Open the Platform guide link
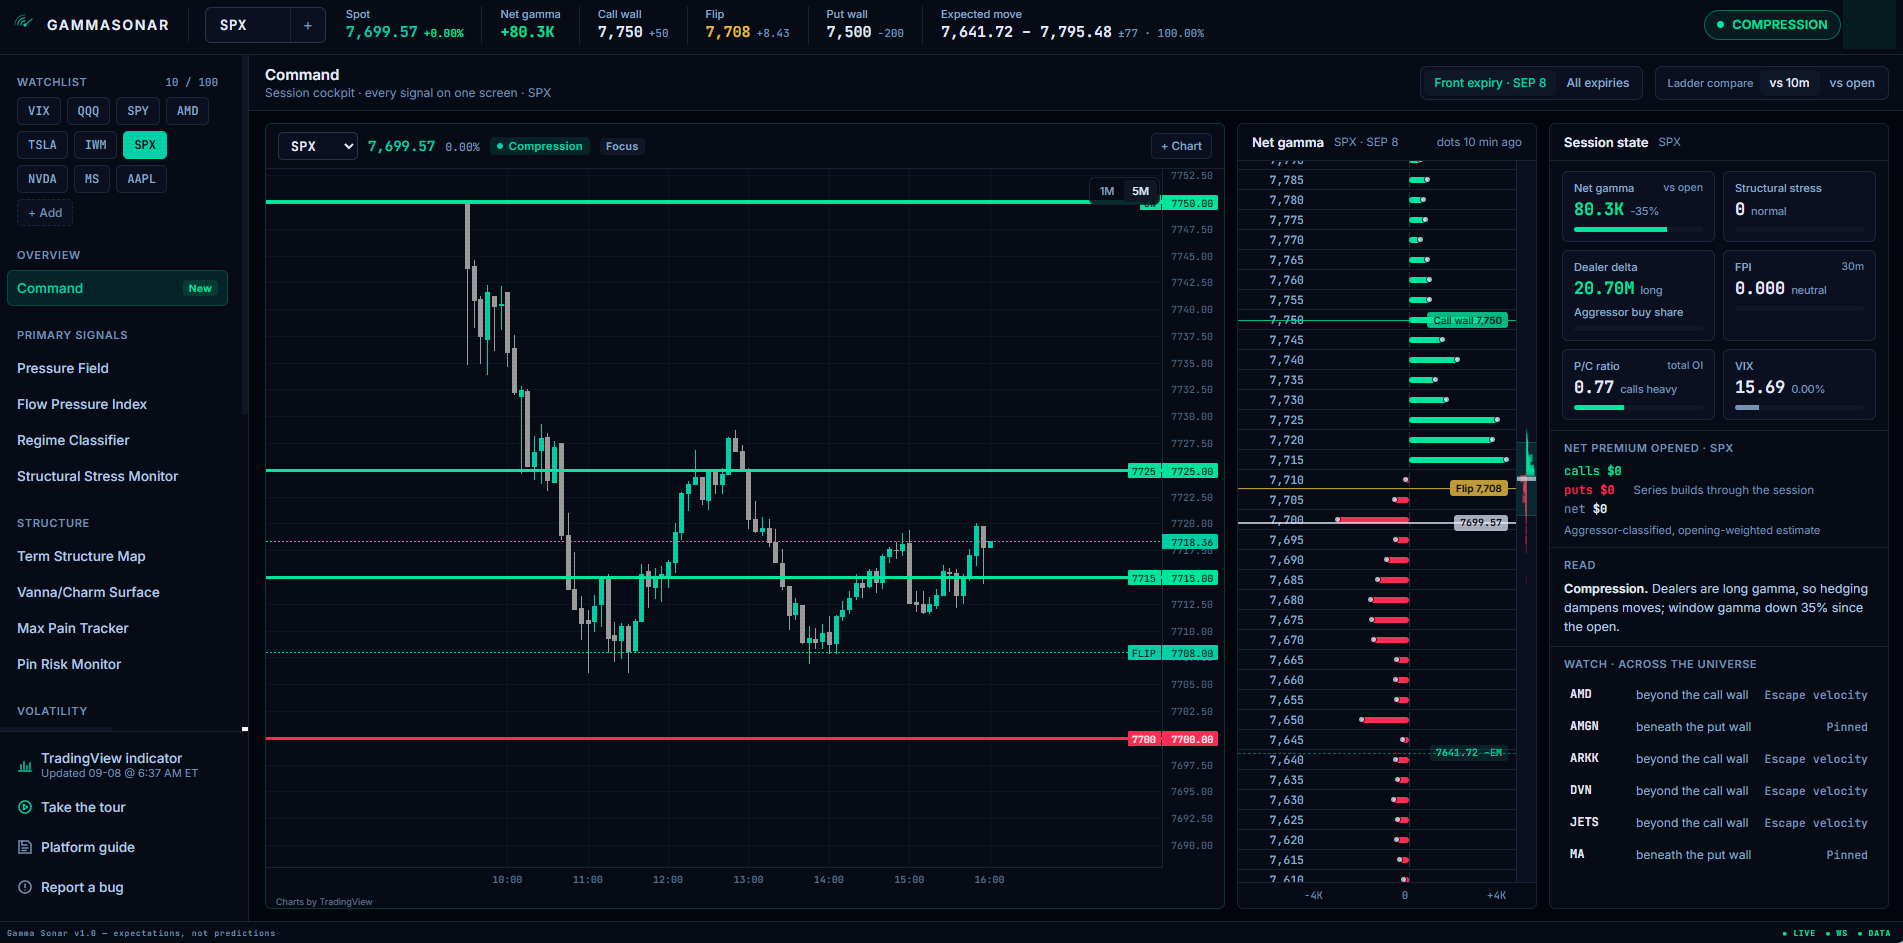Image resolution: width=1903 pixels, height=943 pixels. pyautogui.click(x=88, y=847)
